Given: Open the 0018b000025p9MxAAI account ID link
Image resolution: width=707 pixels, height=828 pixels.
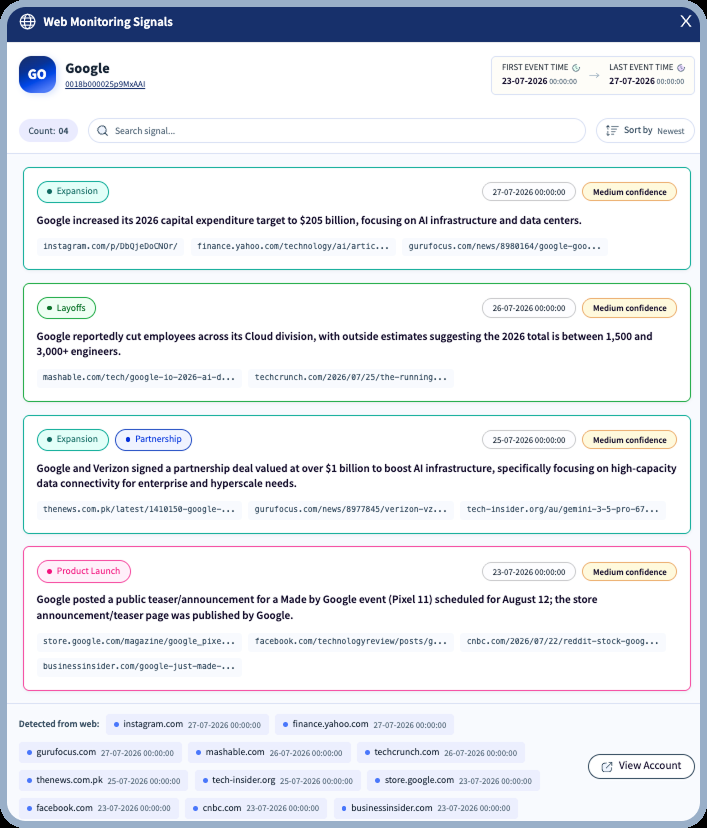Looking at the screenshot, I should pyautogui.click(x=105, y=84).
